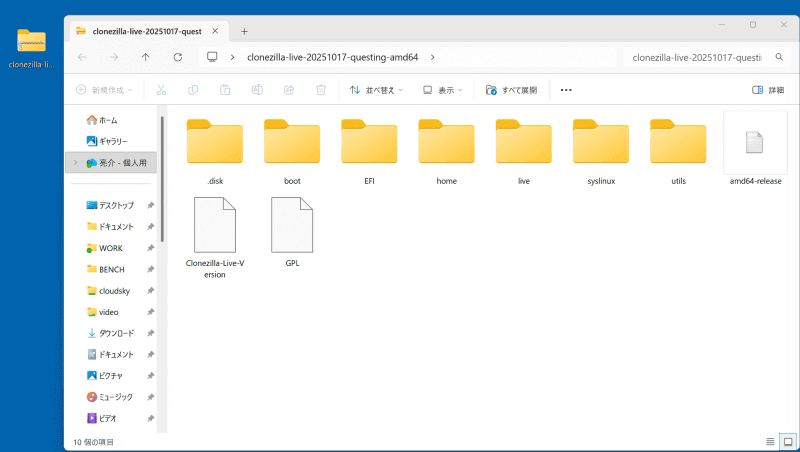
Task: Unpin WORK folder pin icon
Action: [x=151, y=248]
